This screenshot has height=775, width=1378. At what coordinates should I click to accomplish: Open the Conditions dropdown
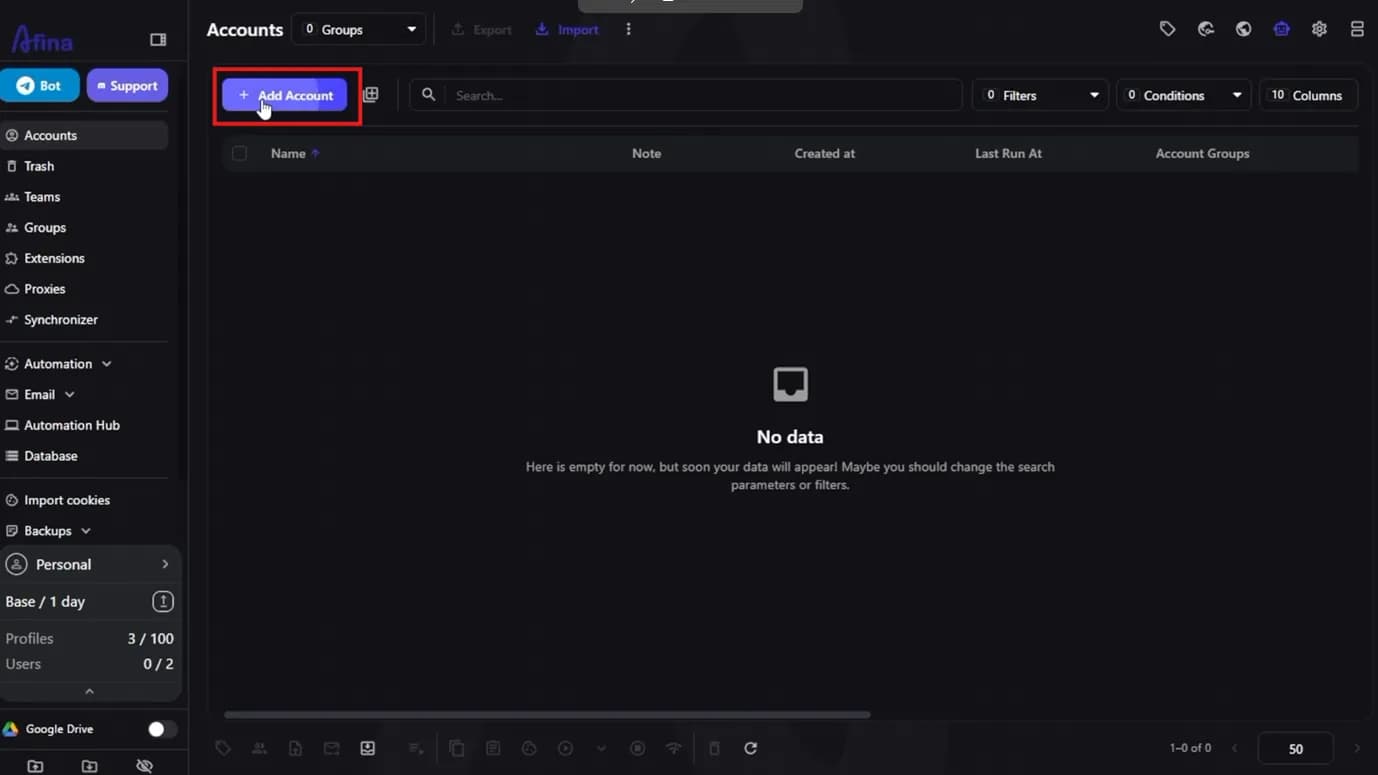(1183, 95)
